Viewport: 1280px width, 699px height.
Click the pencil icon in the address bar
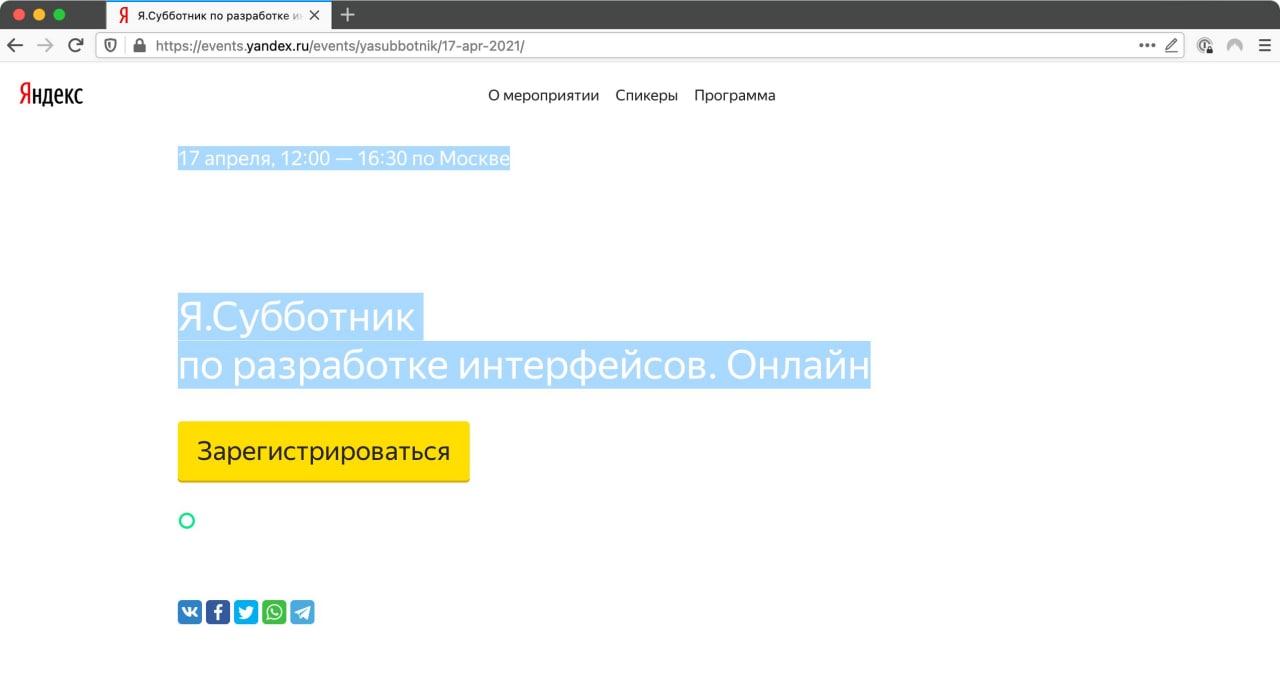tap(1172, 45)
